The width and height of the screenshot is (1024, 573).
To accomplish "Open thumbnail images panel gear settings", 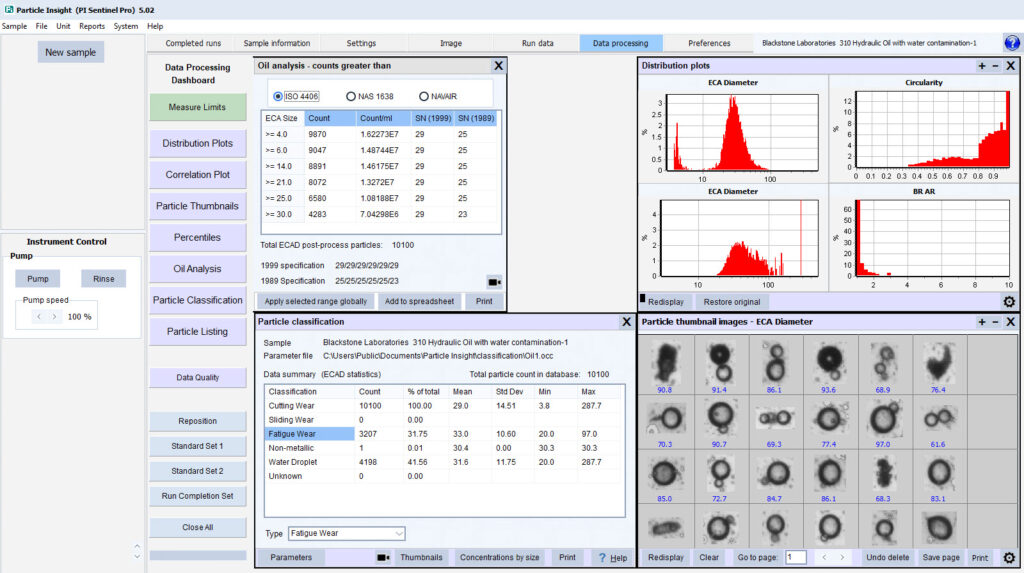I will [x=1009, y=557].
